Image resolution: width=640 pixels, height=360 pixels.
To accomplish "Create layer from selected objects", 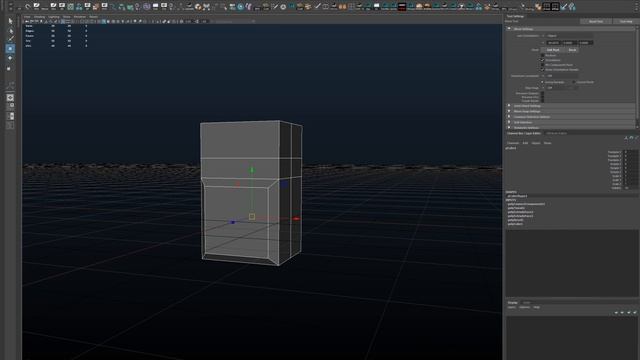I will (x=635, y=313).
